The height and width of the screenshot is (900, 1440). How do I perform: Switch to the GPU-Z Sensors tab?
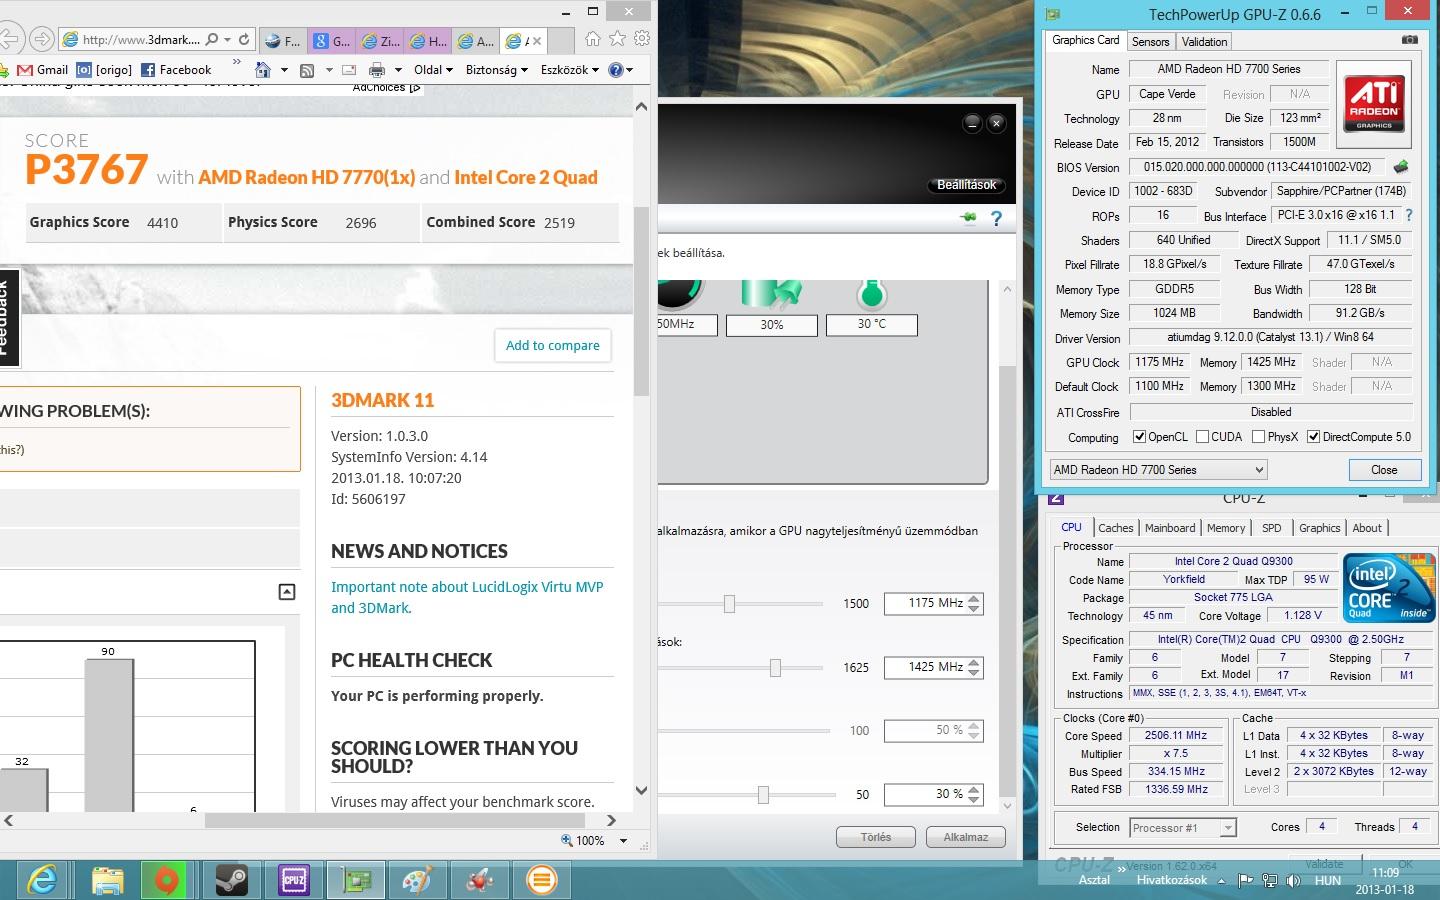(1150, 42)
